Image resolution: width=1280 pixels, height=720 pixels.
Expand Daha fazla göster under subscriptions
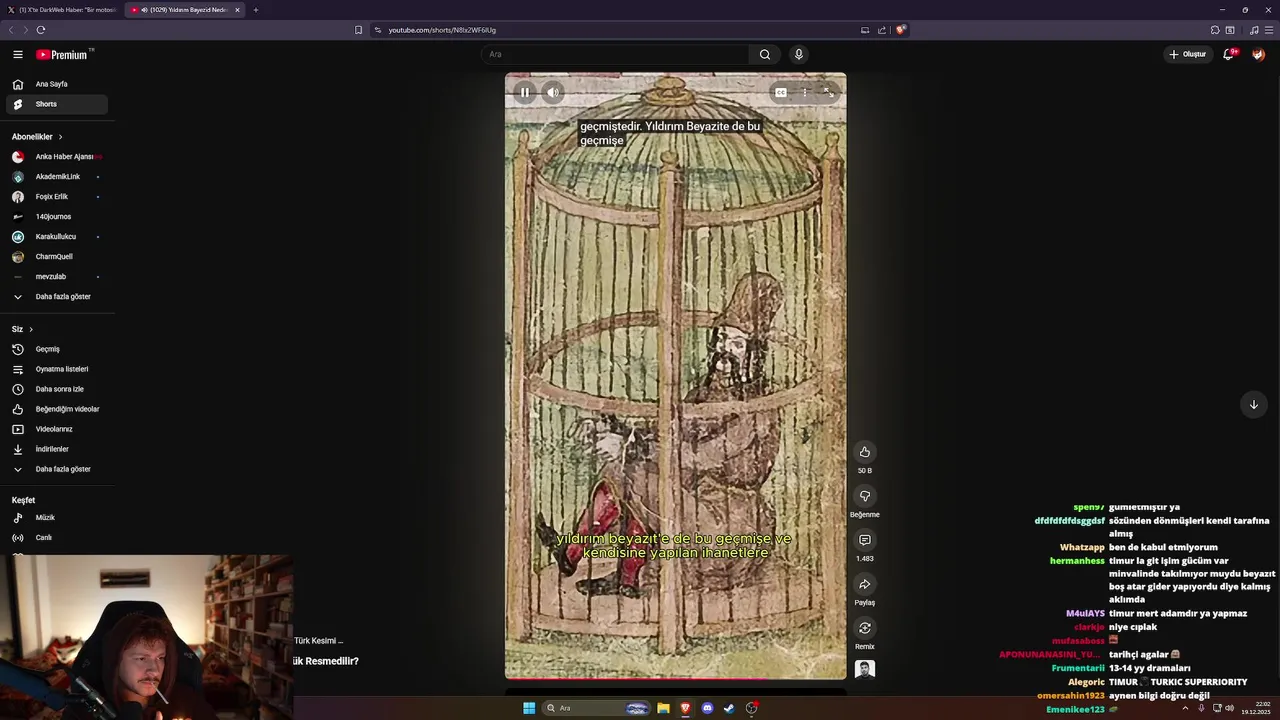pos(57,297)
